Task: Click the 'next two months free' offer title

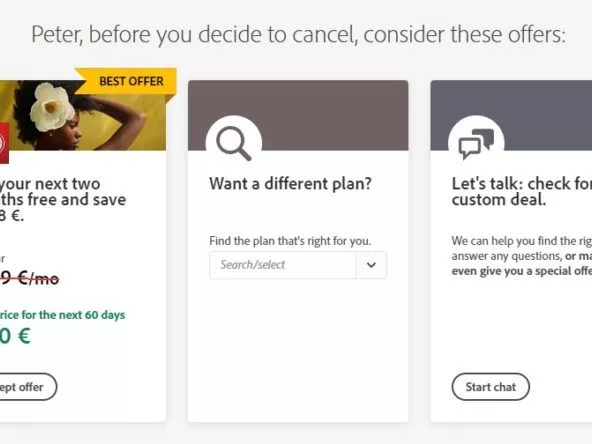Action: [x=63, y=199]
